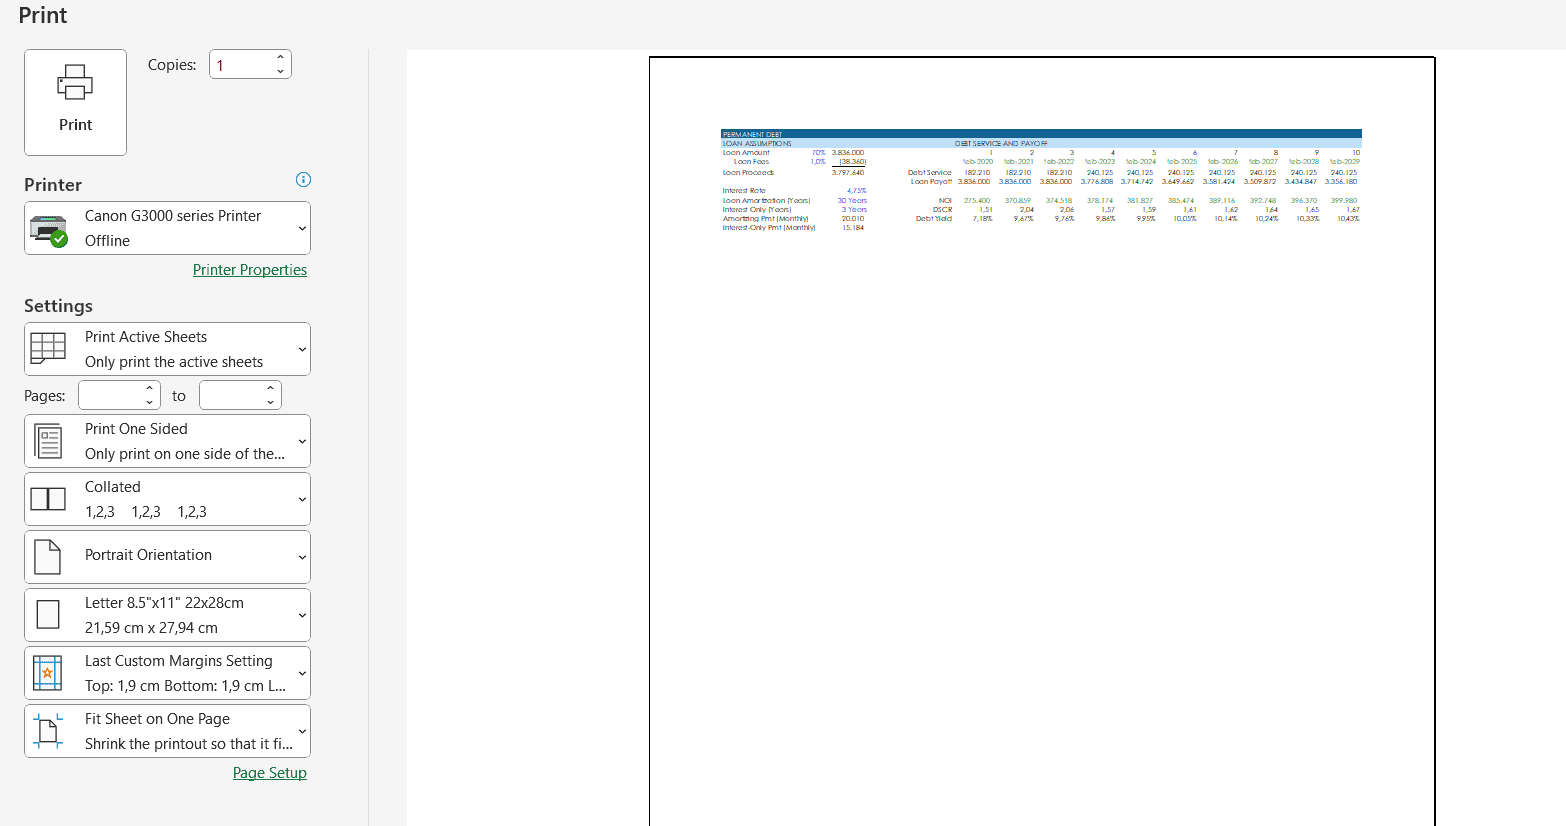Click the Letter paper size icon
The height and width of the screenshot is (826, 1566).
pyautogui.click(x=48, y=615)
